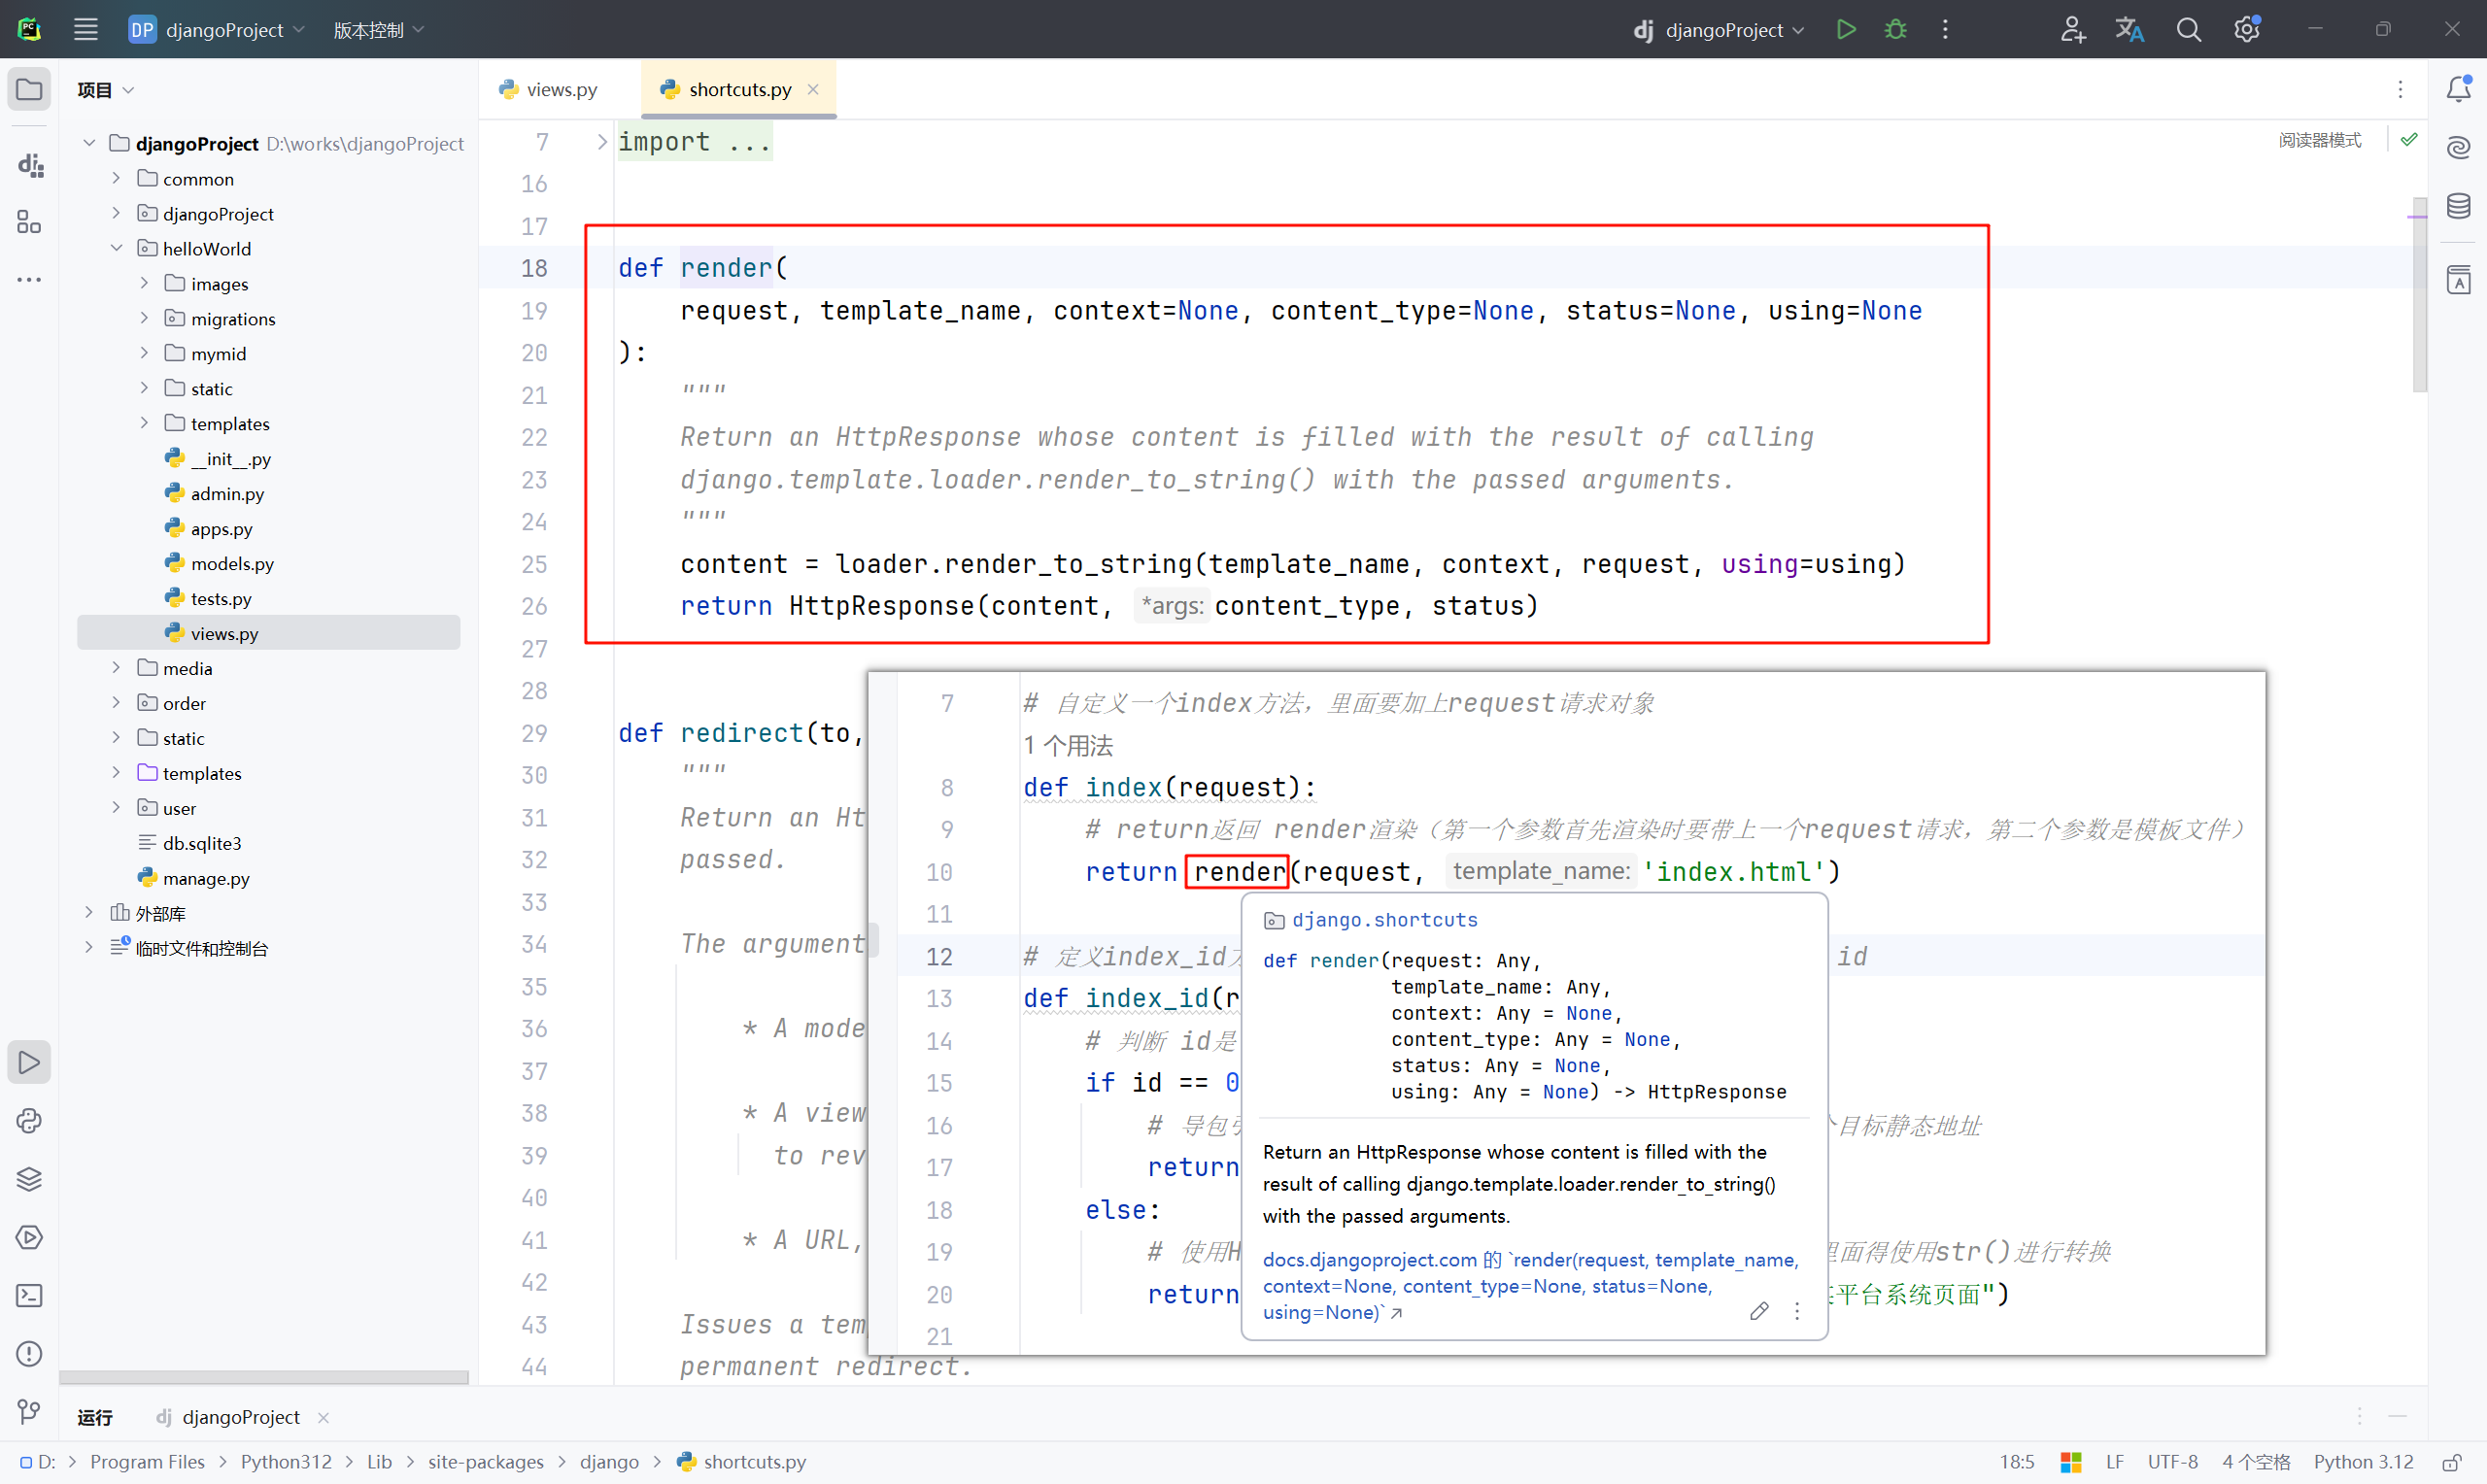
Task: Open Search Everywhere magnifier
Action: click(x=2188, y=29)
